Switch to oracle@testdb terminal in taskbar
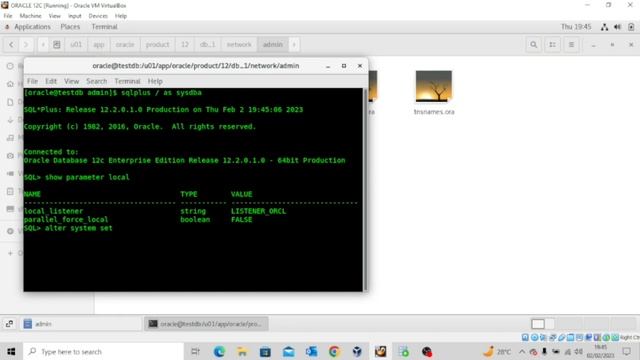 click(x=206, y=324)
